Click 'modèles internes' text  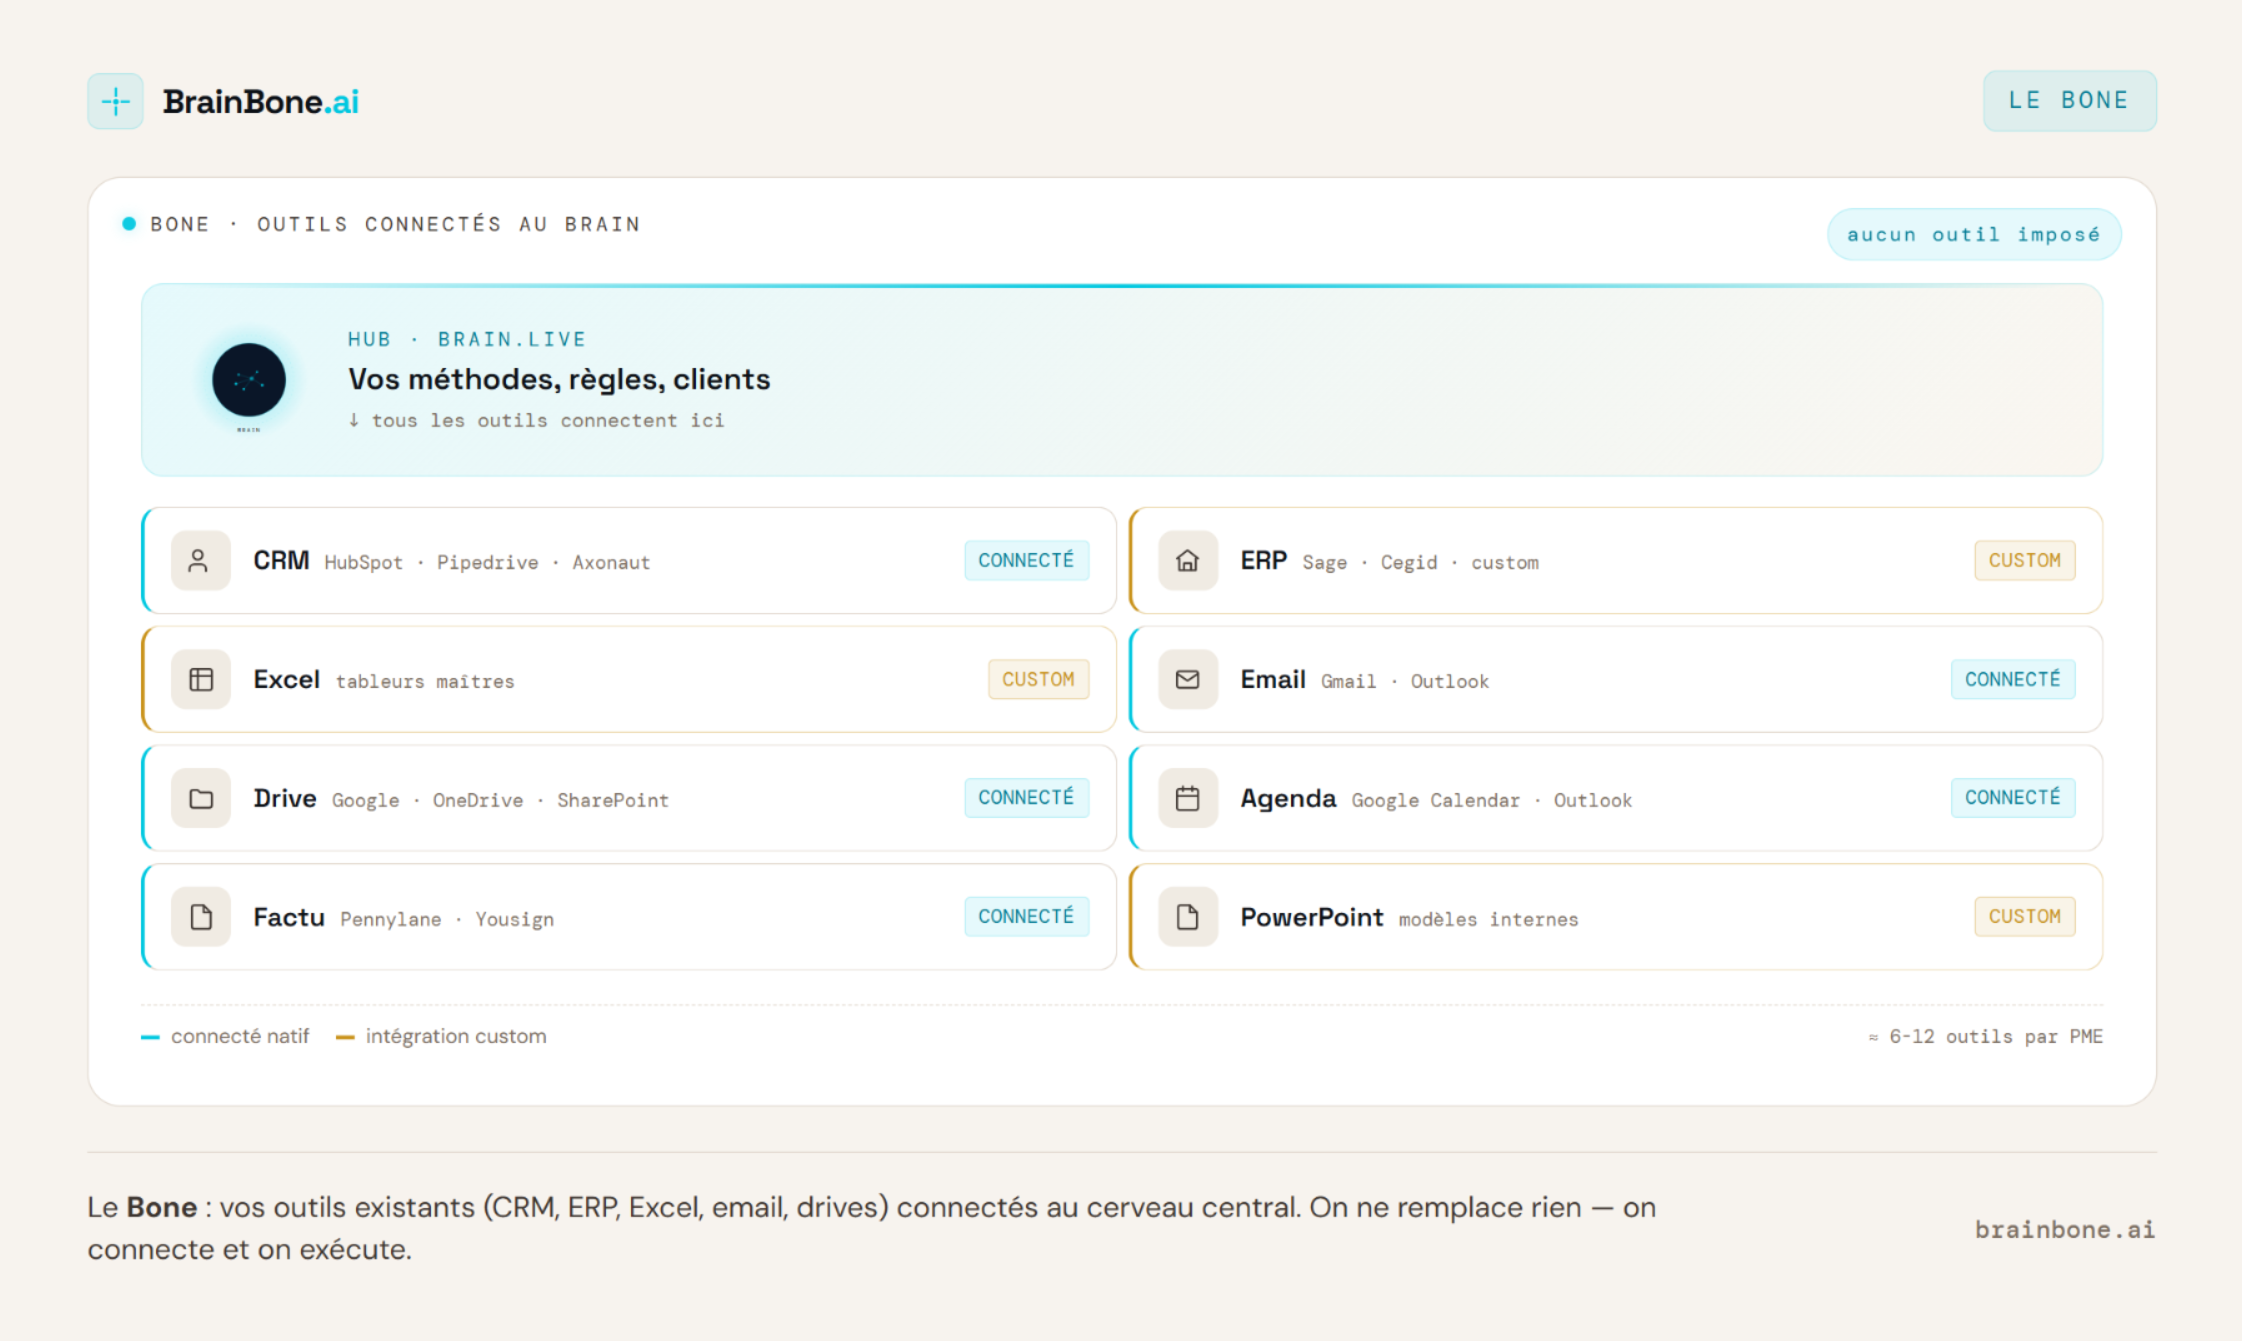pos(1488,919)
